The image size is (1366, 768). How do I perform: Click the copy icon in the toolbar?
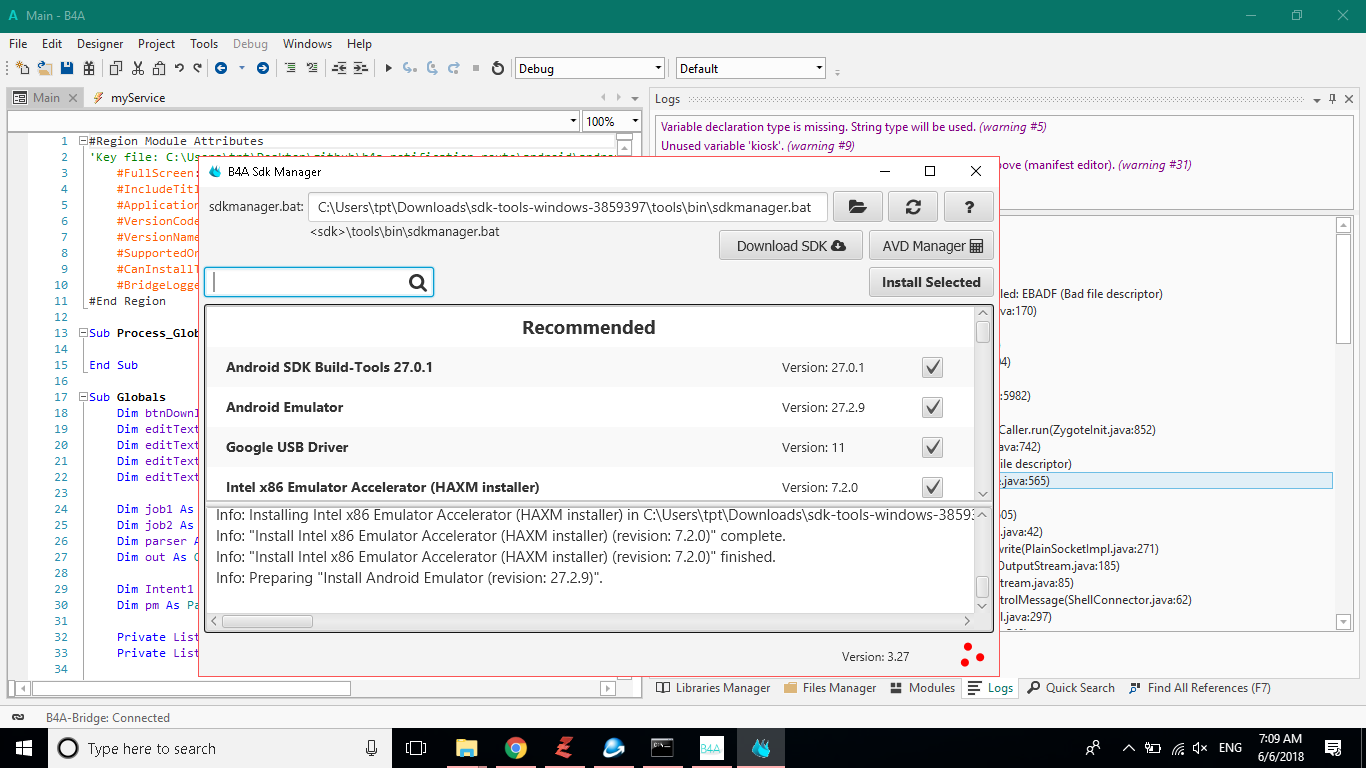pyautogui.click(x=116, y=68)
